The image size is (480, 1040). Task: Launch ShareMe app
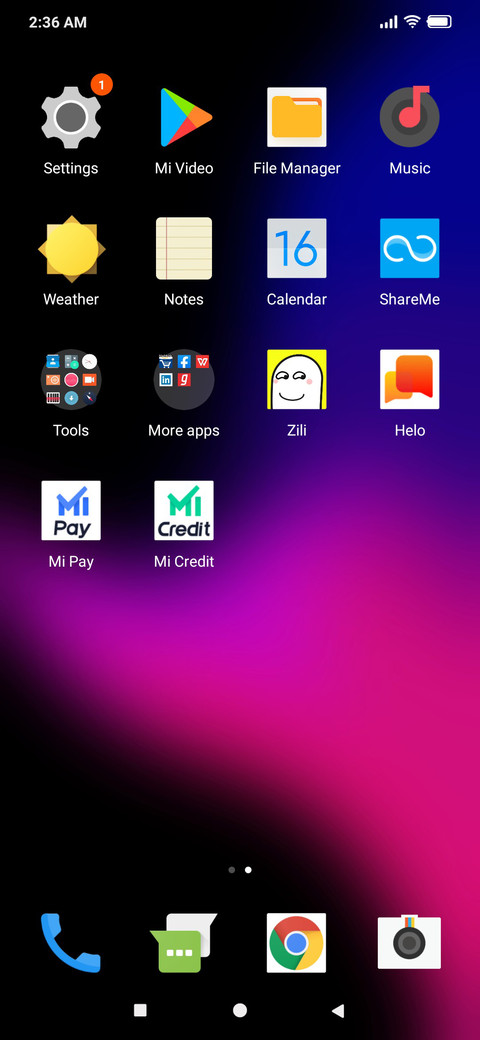click(409, 248)
